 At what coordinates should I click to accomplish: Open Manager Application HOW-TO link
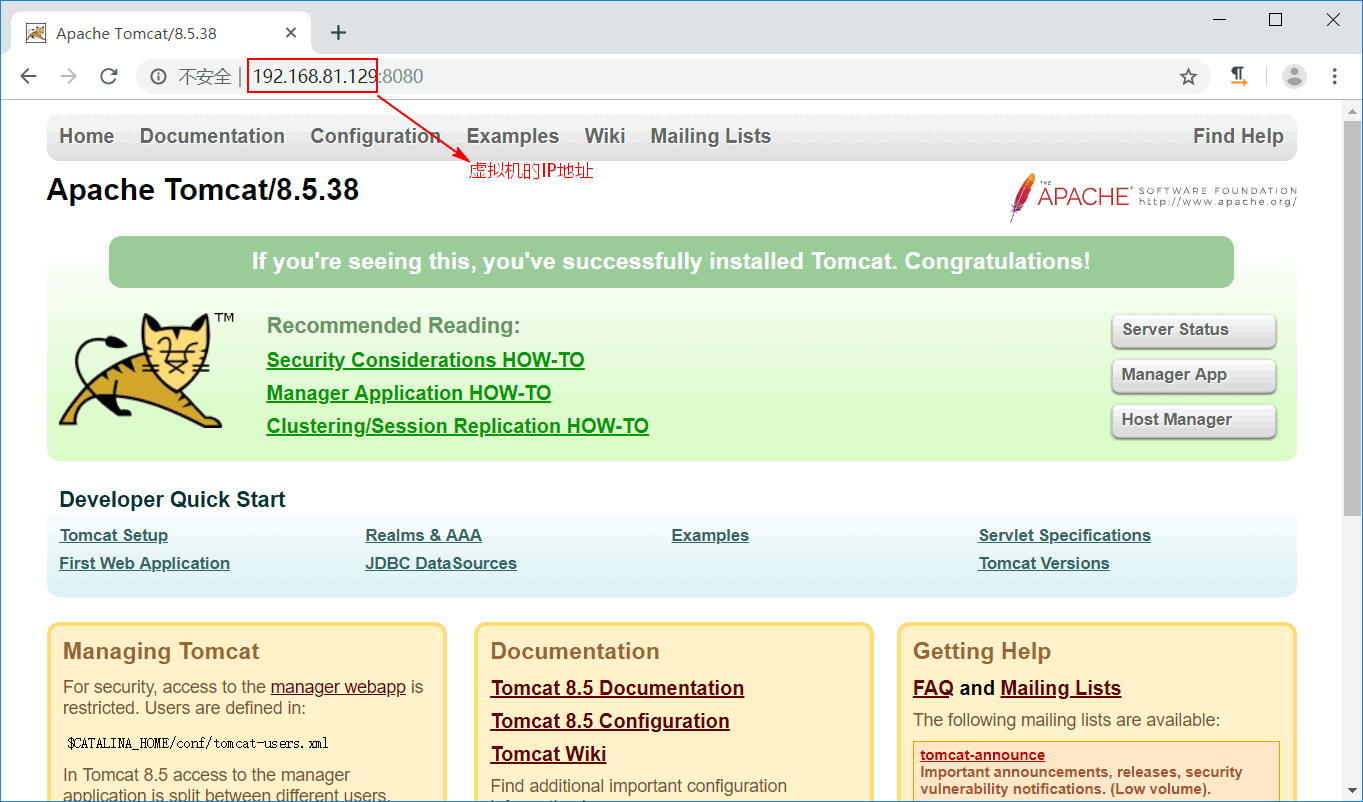[409, 393]
